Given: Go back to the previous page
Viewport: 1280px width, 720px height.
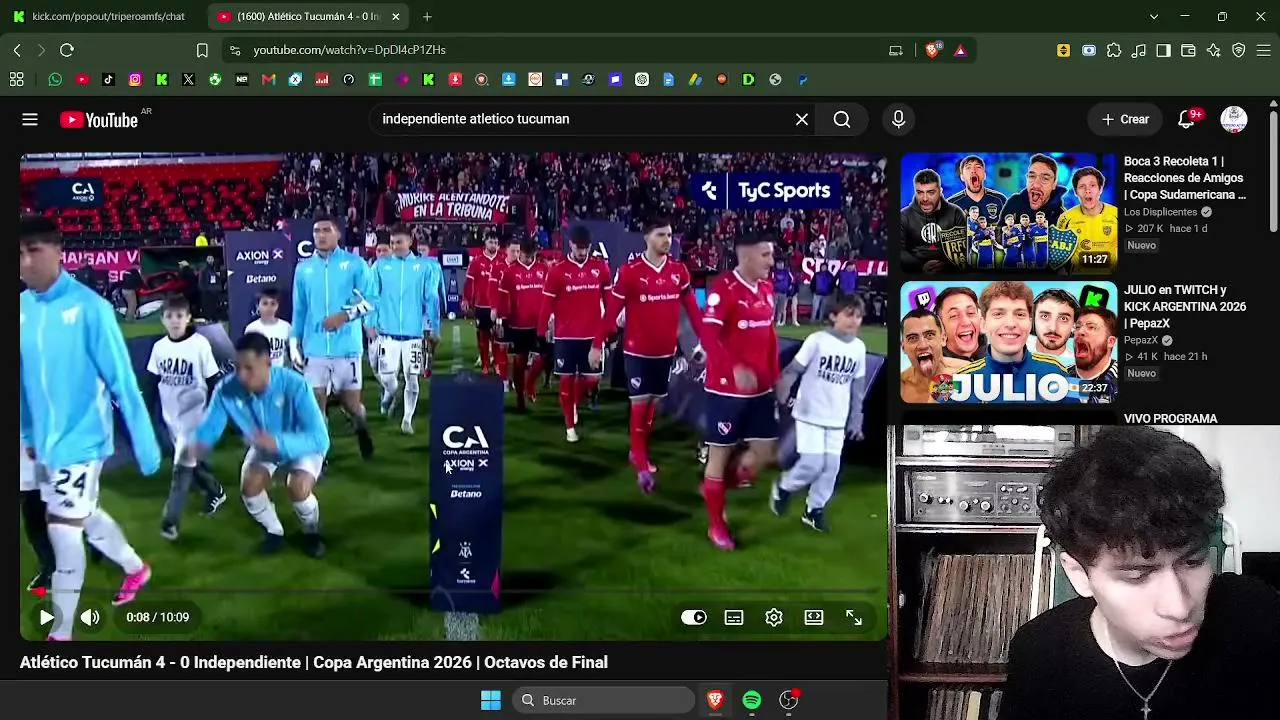Looking at the screenshot, I should pyautogui.click(x=17, y=50).
